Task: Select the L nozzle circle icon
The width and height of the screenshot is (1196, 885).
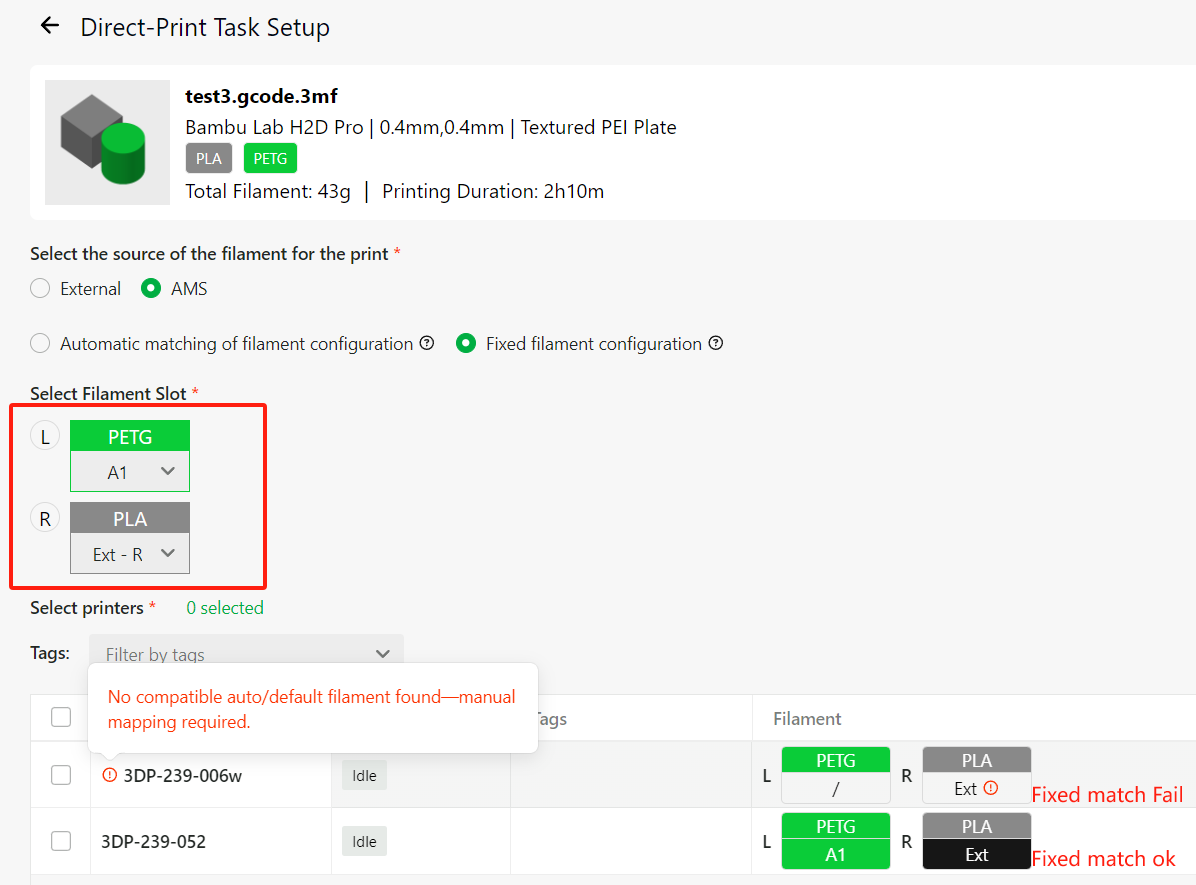Action: (45, 436)
